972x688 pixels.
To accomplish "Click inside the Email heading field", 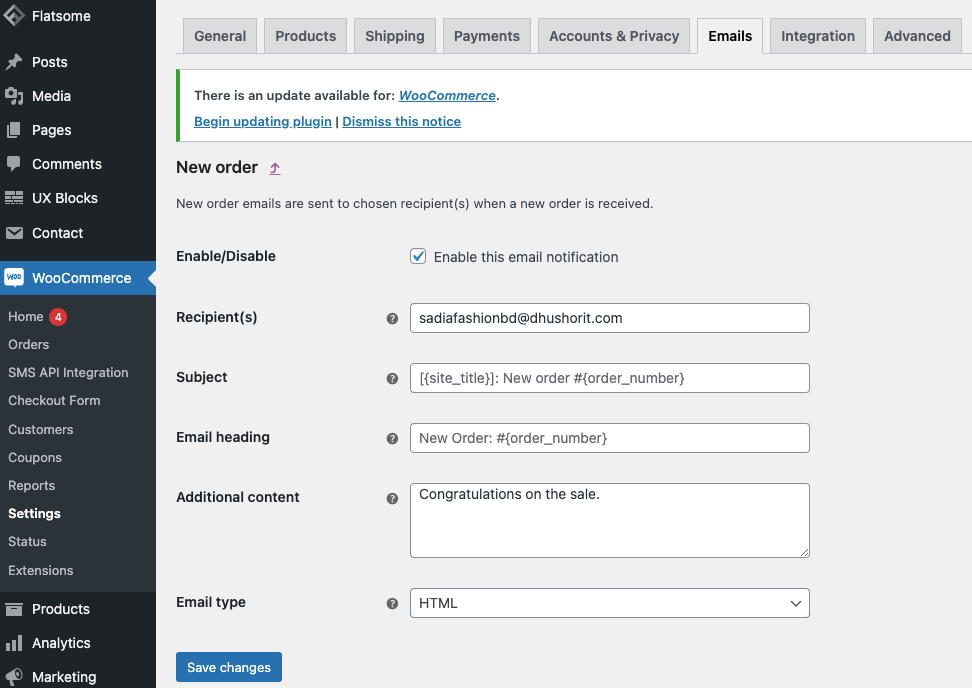I will (609, 438).
